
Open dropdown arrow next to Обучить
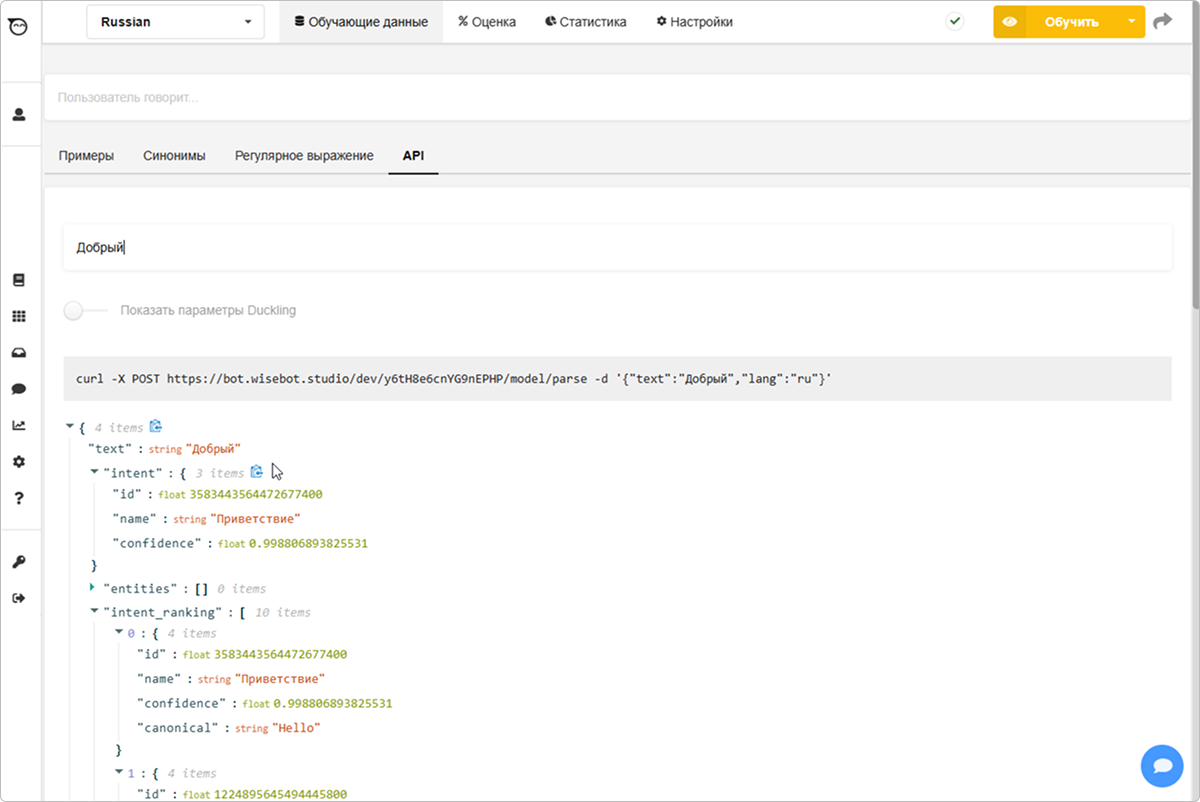[1131, 21]
